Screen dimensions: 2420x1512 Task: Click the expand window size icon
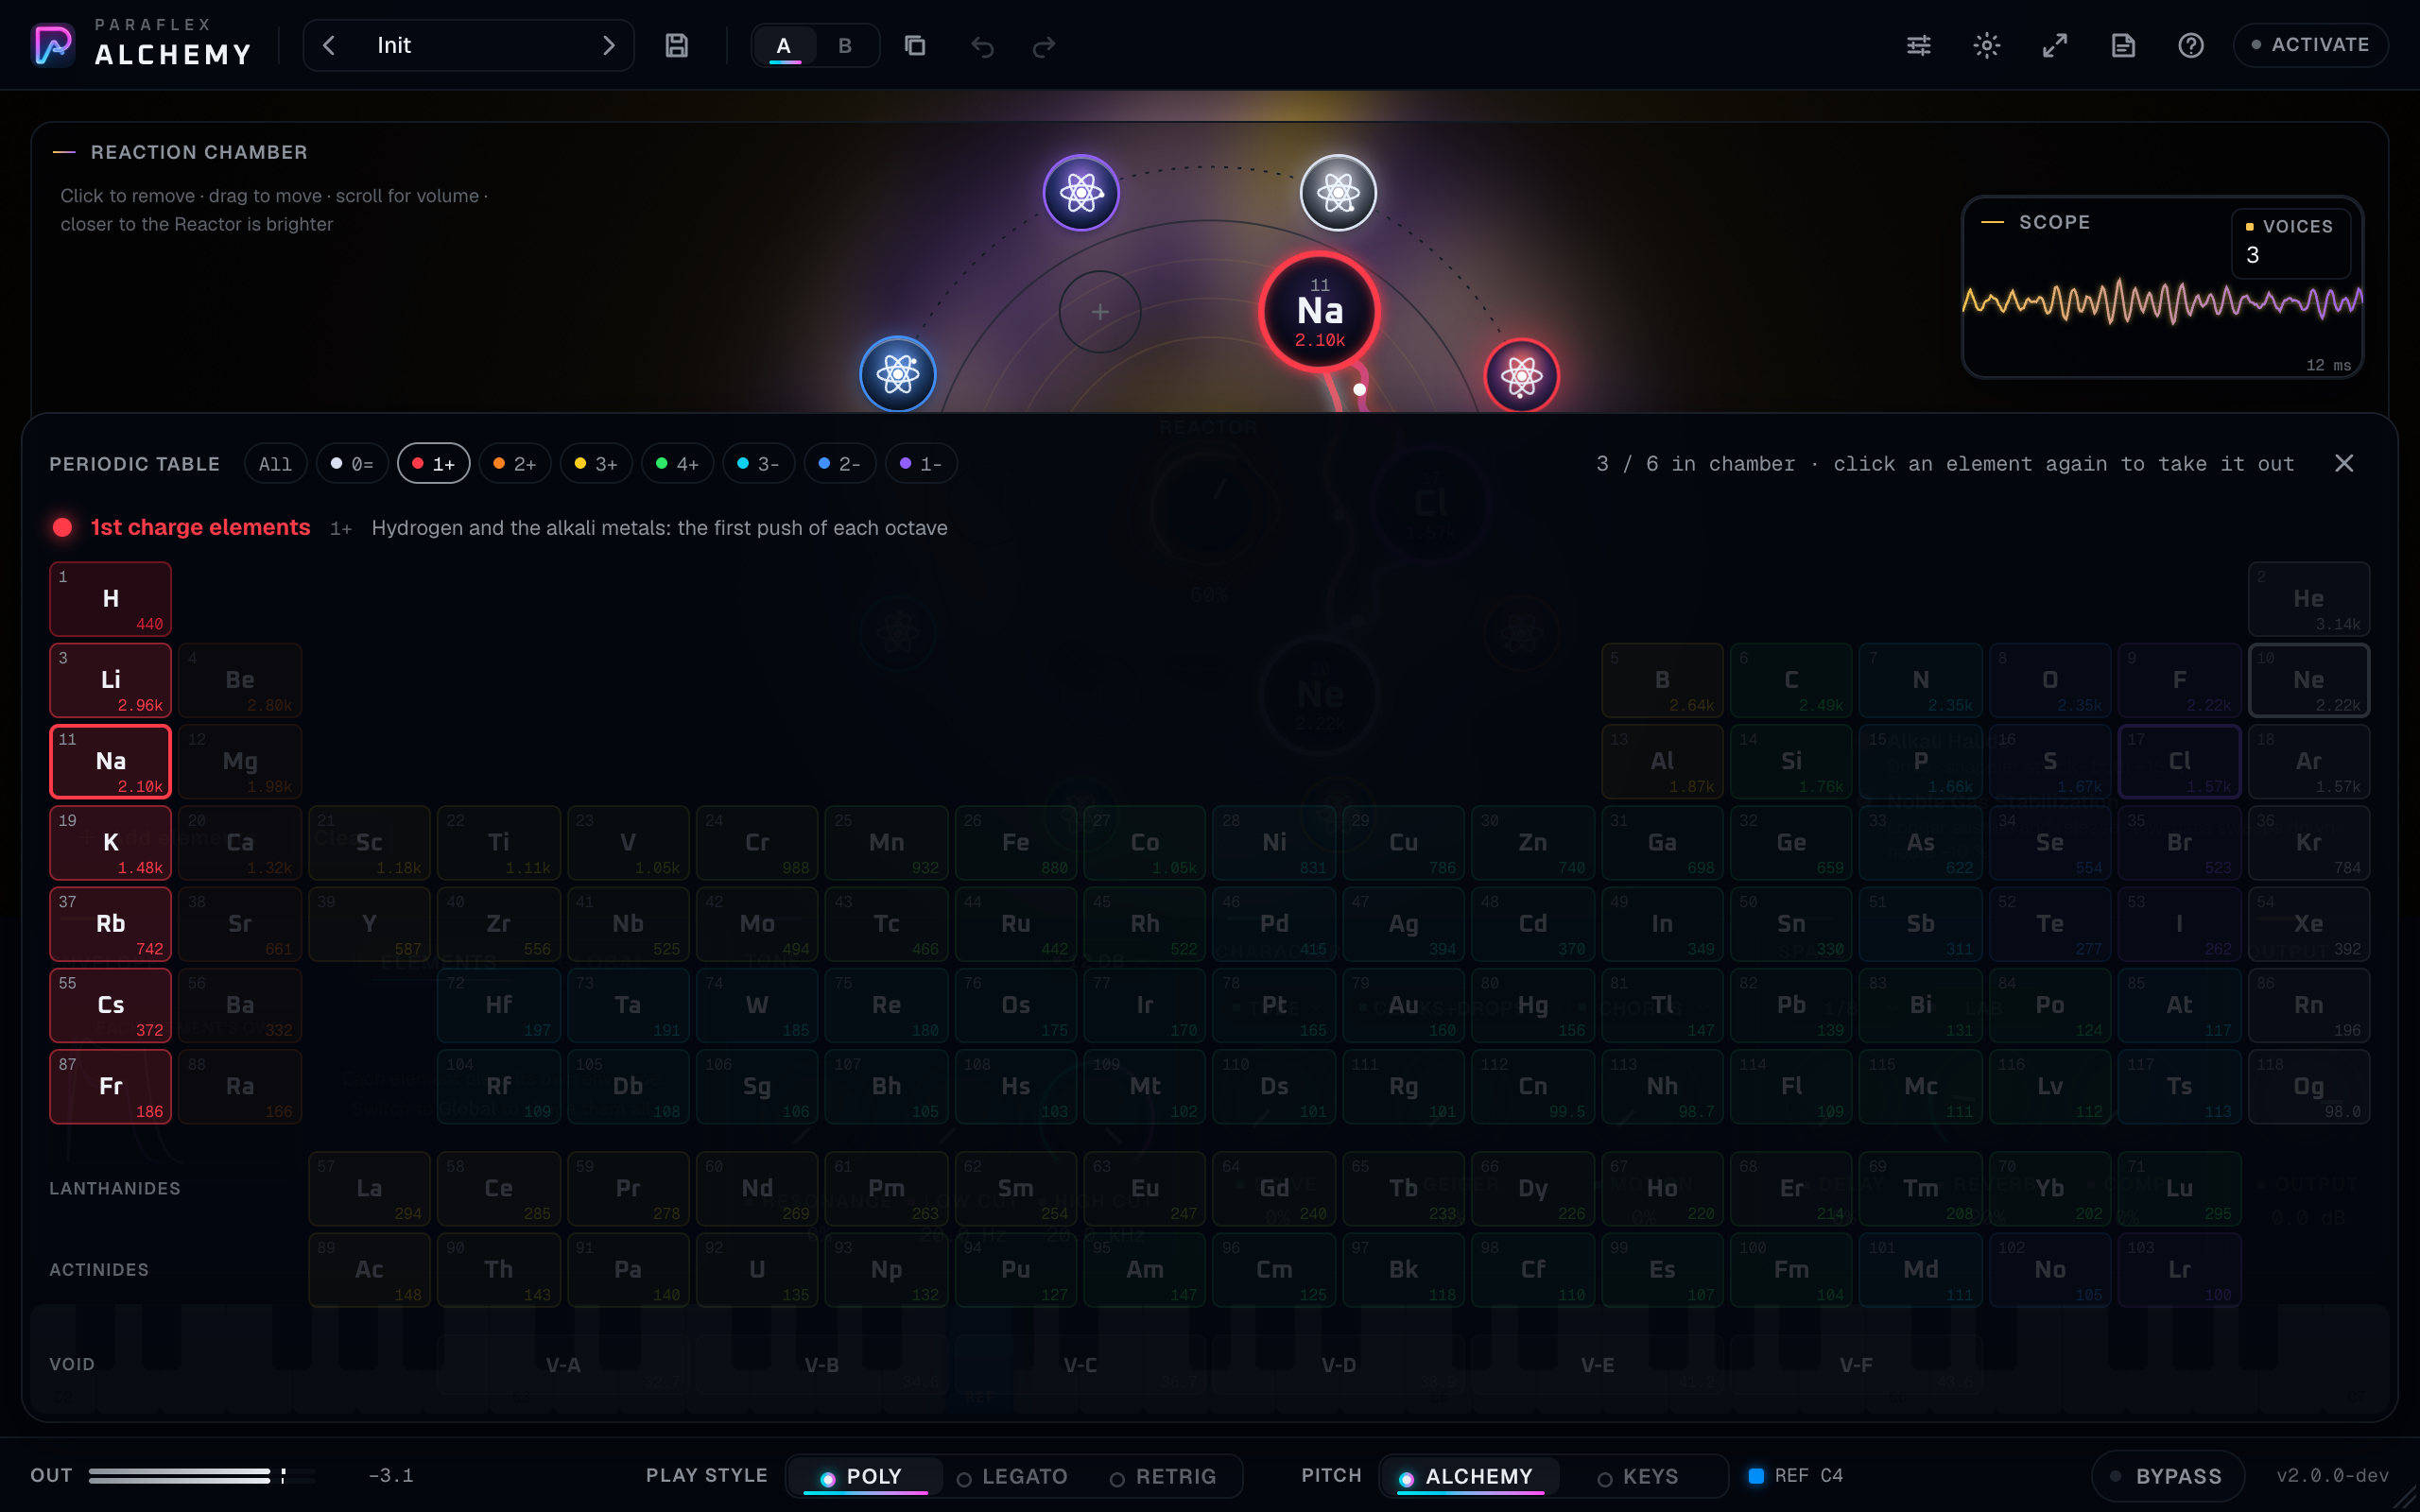[2054, 46]
